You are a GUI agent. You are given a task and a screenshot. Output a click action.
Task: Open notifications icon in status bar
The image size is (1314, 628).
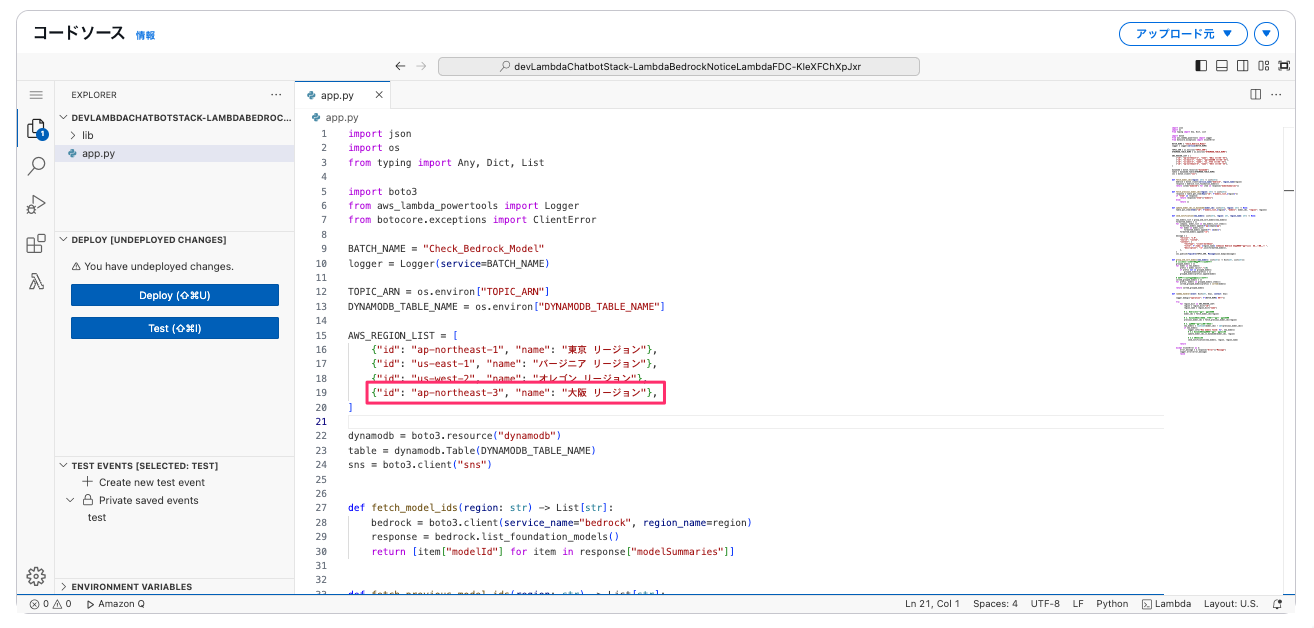point(1277,604)
